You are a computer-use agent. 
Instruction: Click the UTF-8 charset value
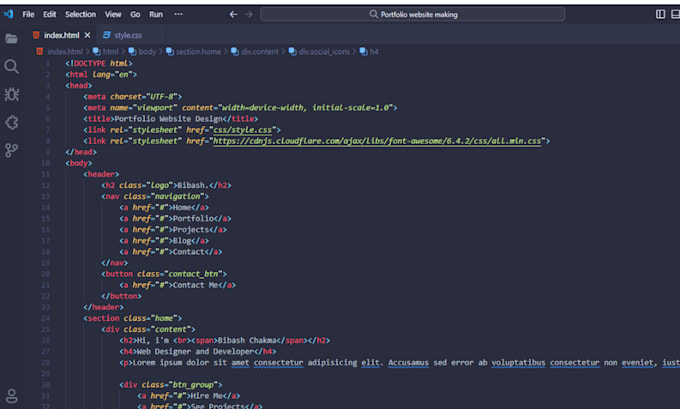pyautogui.click(x=162, y=97)
